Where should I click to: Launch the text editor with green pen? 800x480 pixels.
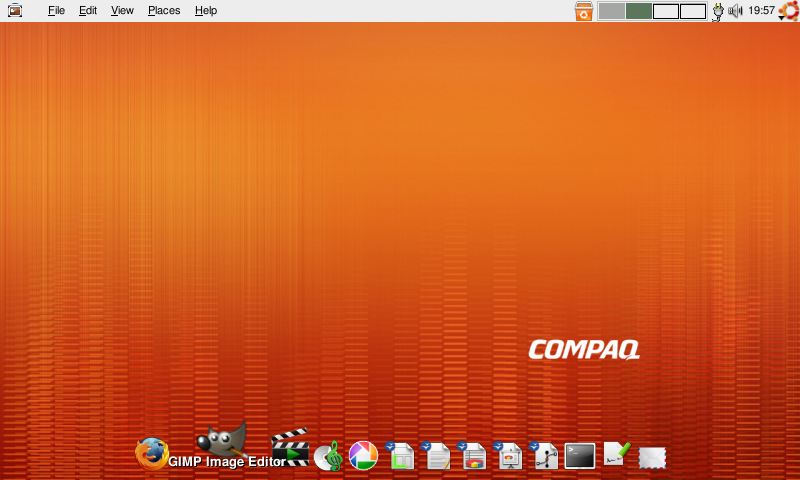[617, 453]
